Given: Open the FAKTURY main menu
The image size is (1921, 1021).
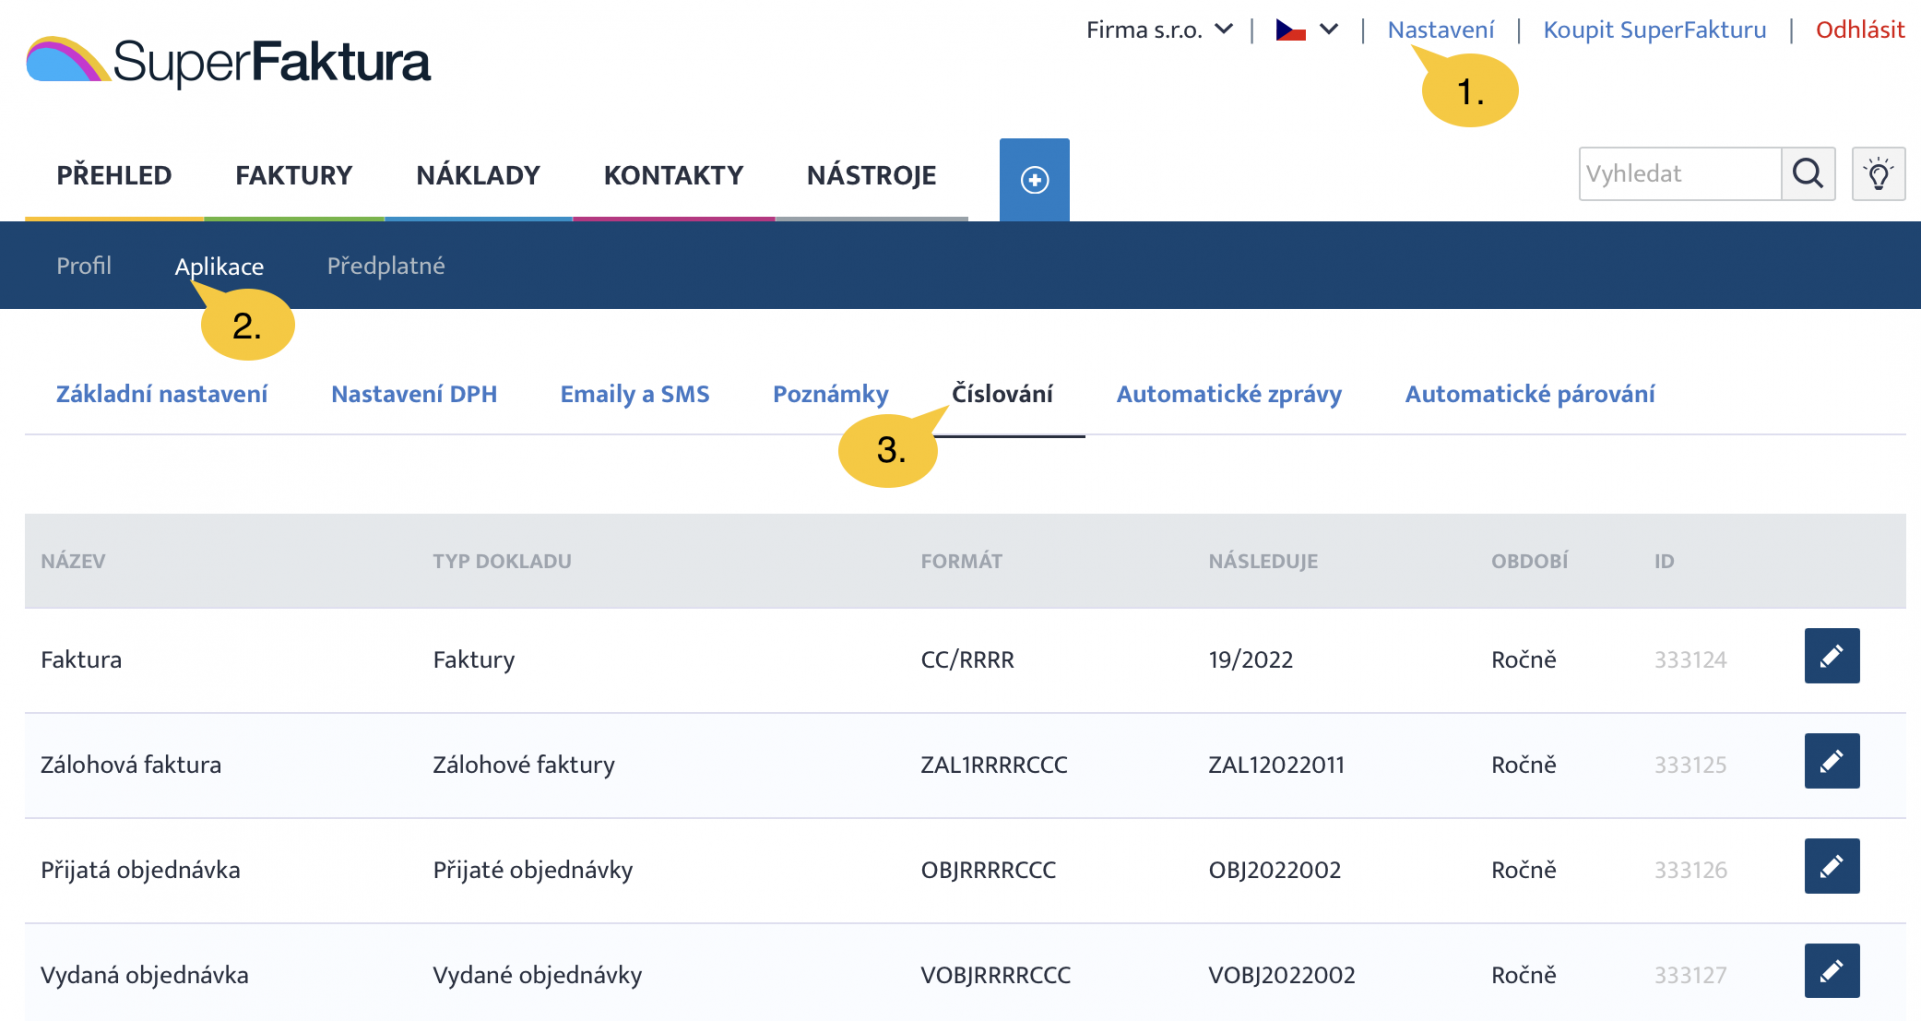Looking at the screenshot, I should click(294, 176).
